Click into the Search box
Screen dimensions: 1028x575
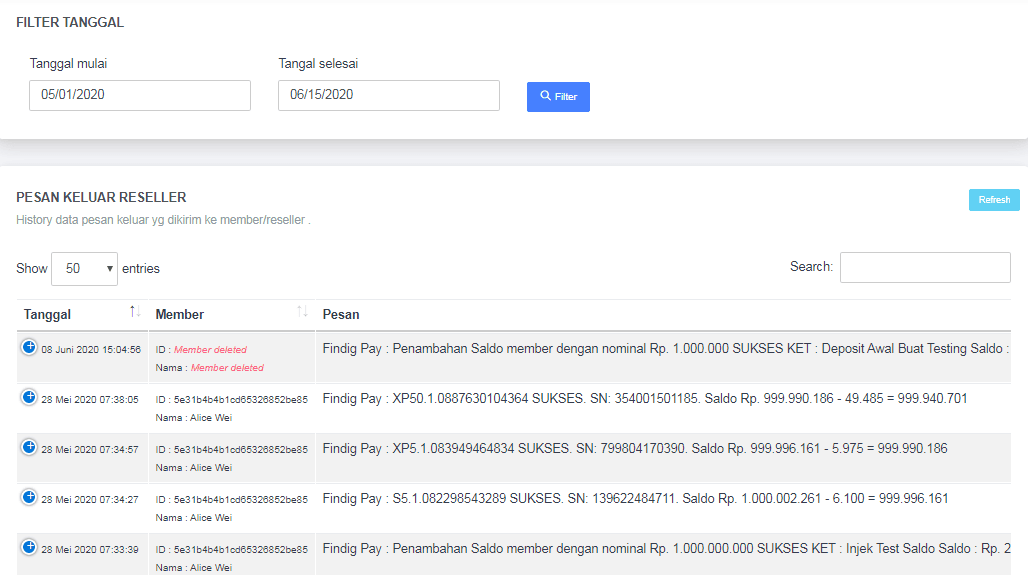coord(925,268)
